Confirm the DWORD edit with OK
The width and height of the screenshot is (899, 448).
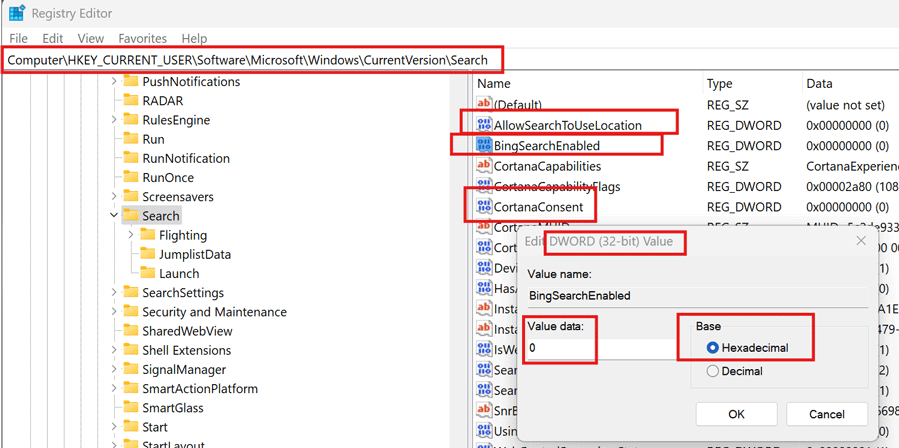click(737, 414)
